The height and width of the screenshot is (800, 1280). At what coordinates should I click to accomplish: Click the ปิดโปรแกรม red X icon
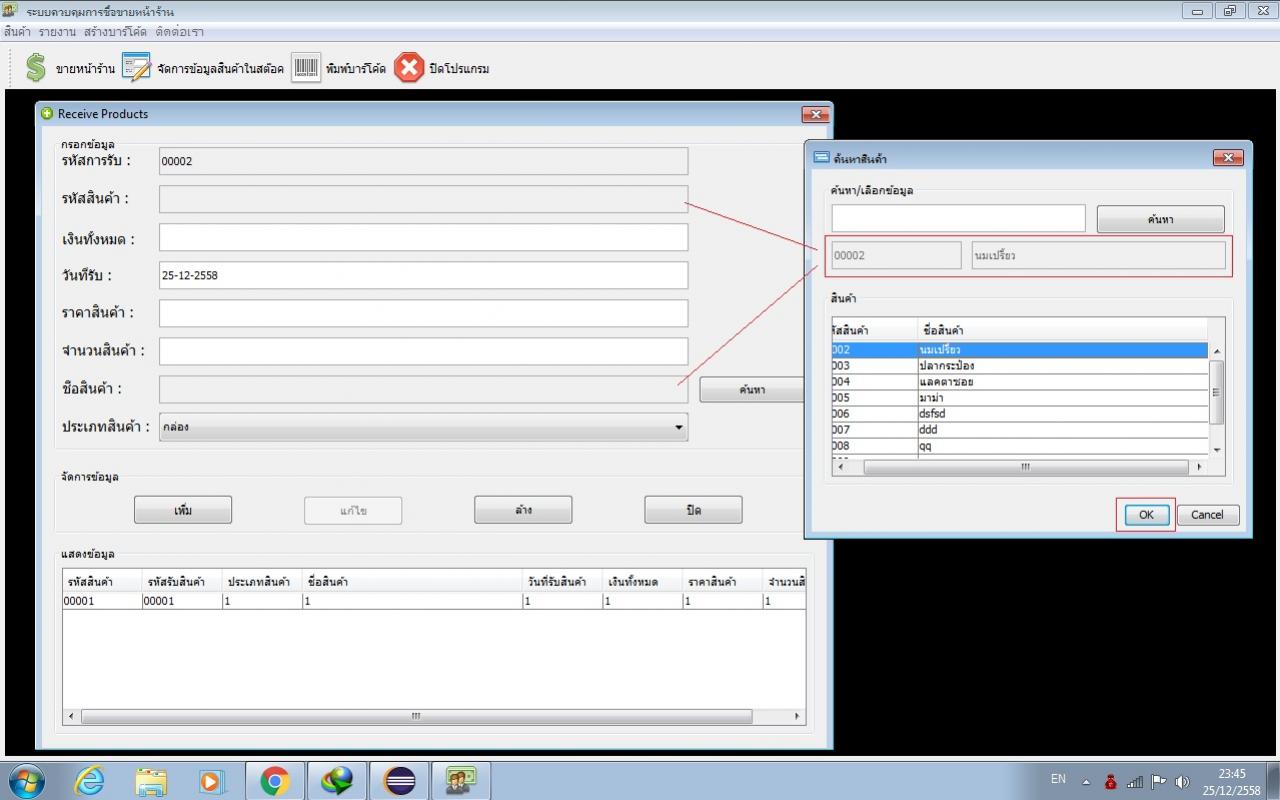click(408, 68)
